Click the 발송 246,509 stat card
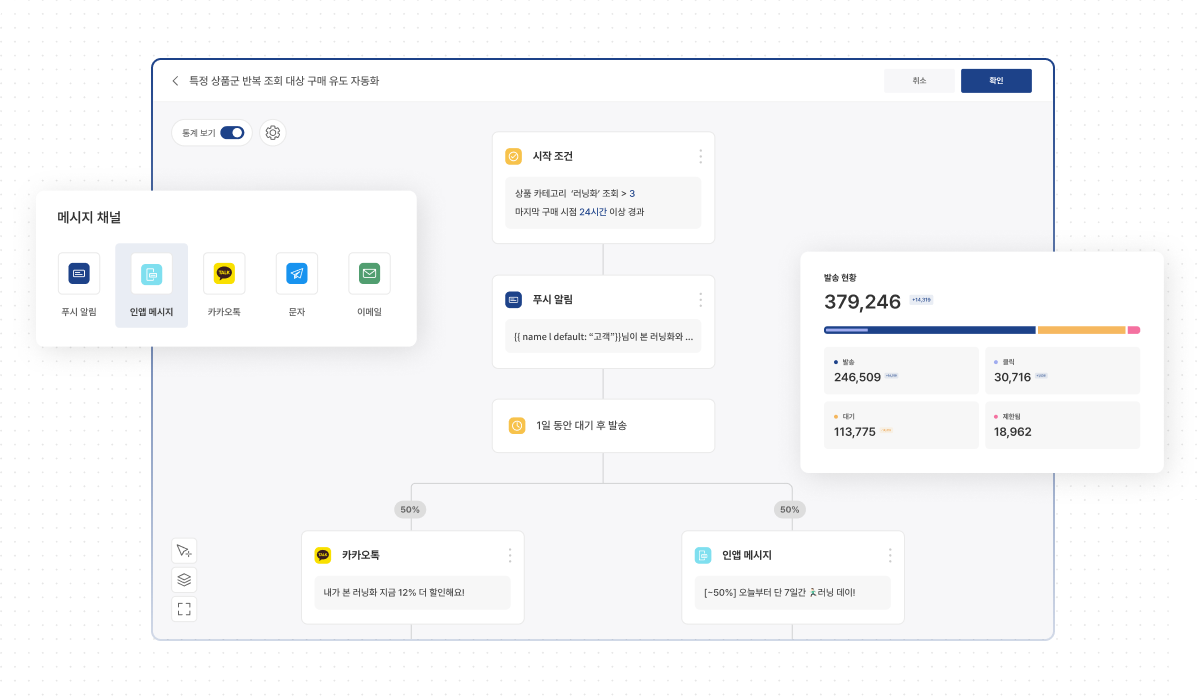Viewport: 1200px width, 700px height. (901, 371)
